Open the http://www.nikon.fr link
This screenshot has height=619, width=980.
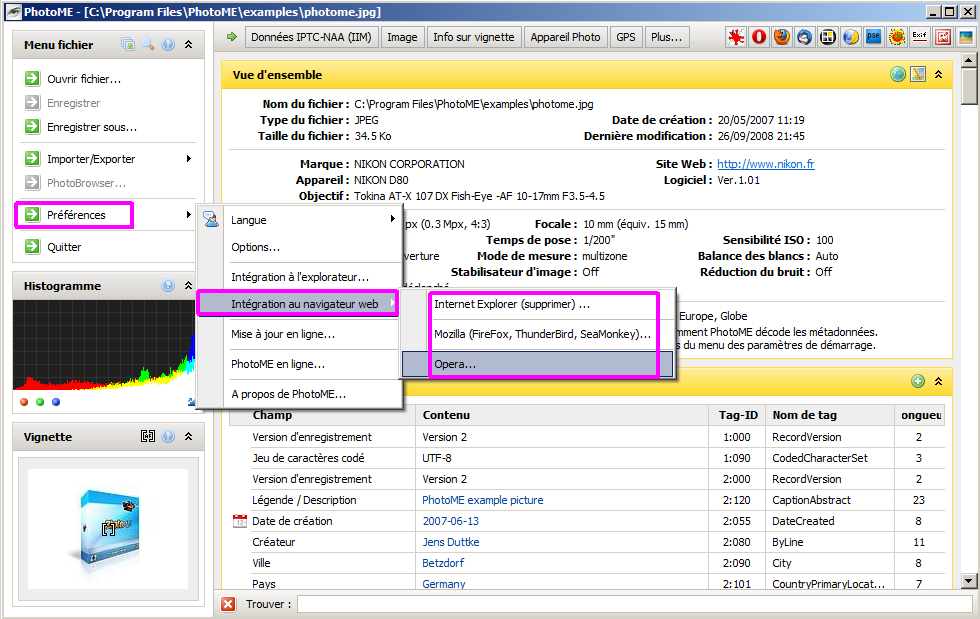[x=766, y=164]
